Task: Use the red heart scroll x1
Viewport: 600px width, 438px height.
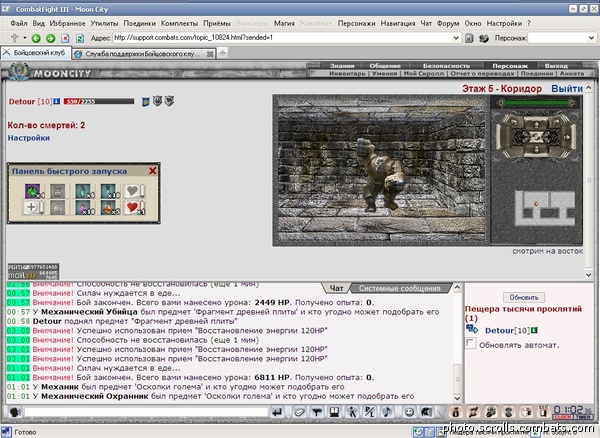Action: tap(133, 207)
